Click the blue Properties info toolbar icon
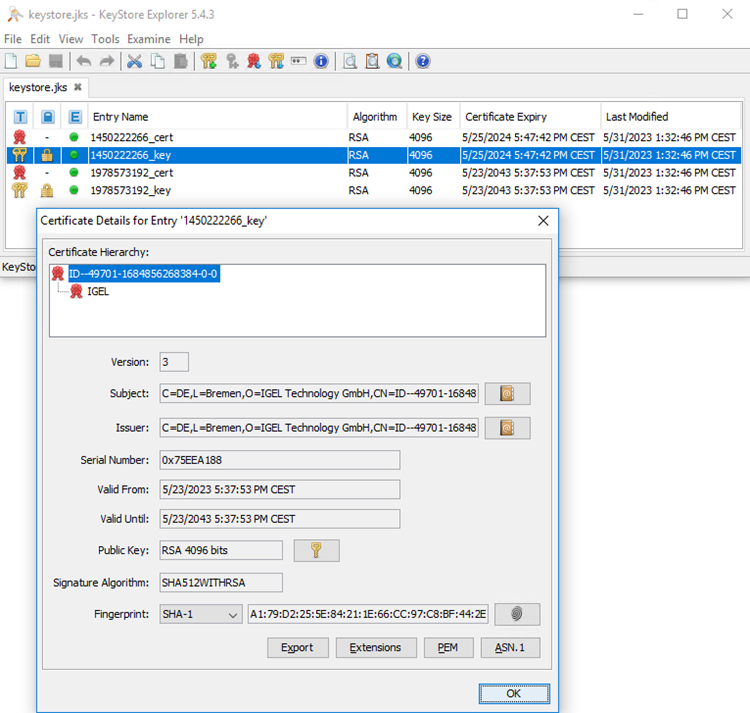This screenshot has height=713, width=750. 321,61
